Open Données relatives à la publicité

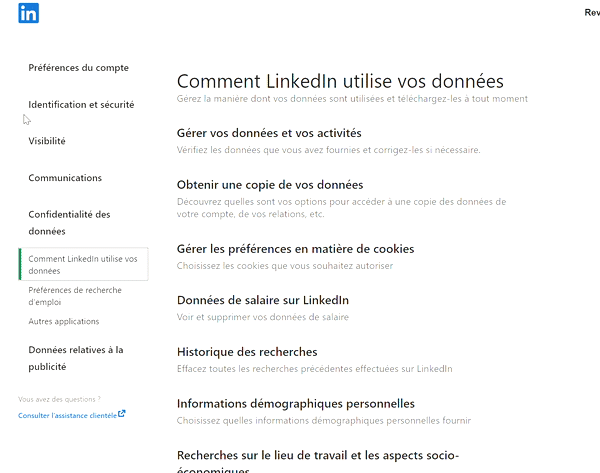coord(76,358)
